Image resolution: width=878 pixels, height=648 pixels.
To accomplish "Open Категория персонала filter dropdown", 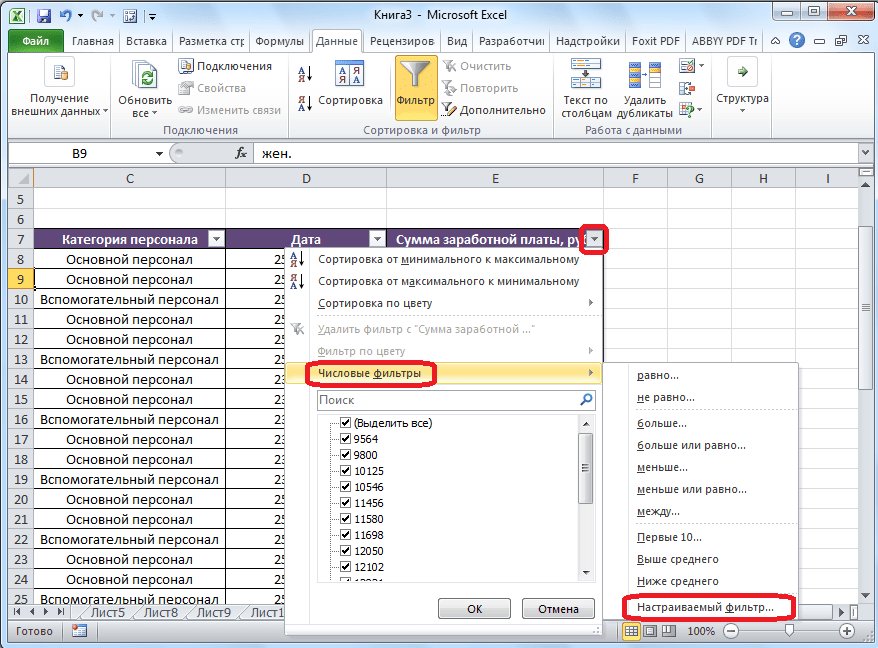I will coord(216,240).
